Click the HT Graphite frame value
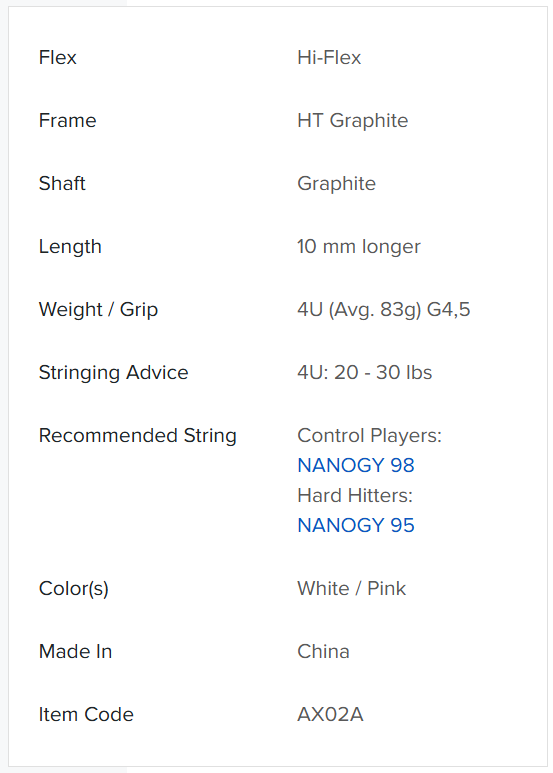553x773 pixels. tap(352, 121)
